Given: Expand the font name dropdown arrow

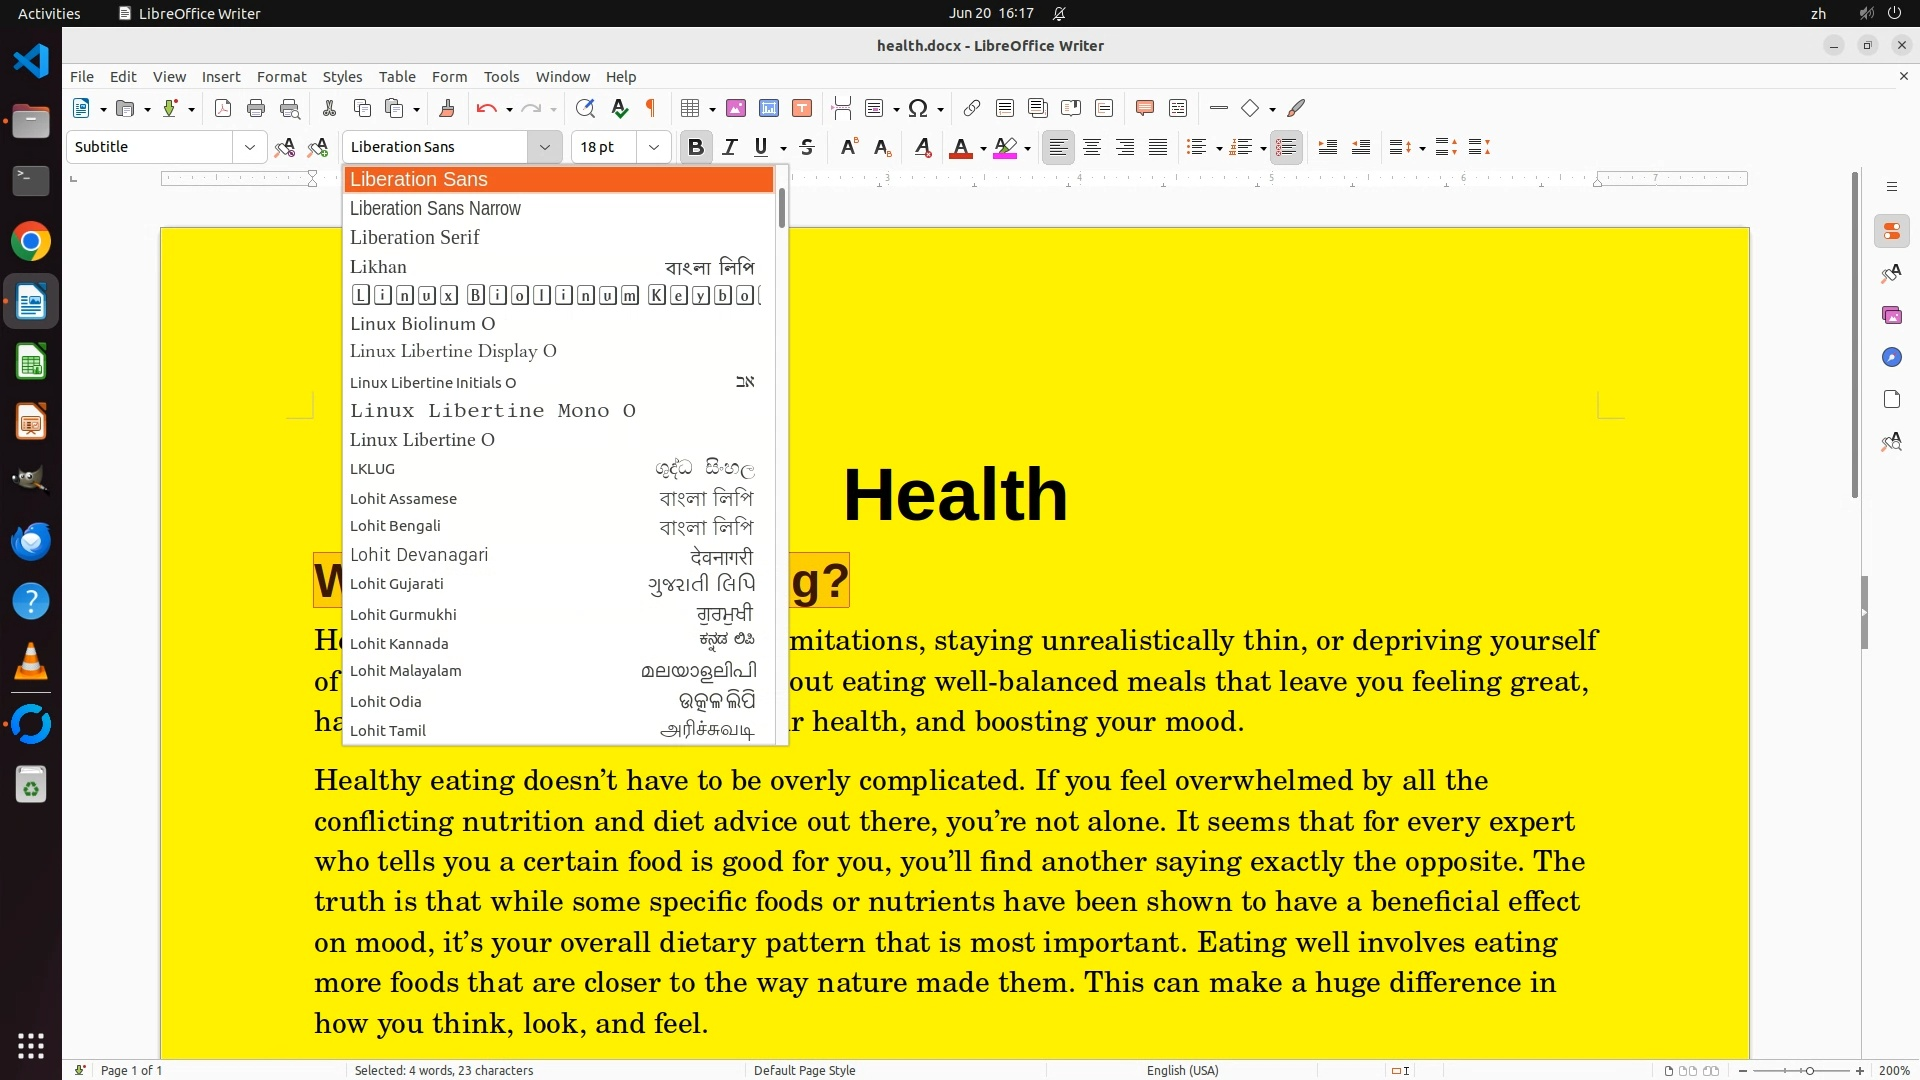Looking at the screenshot, I should tap(545, 148).
